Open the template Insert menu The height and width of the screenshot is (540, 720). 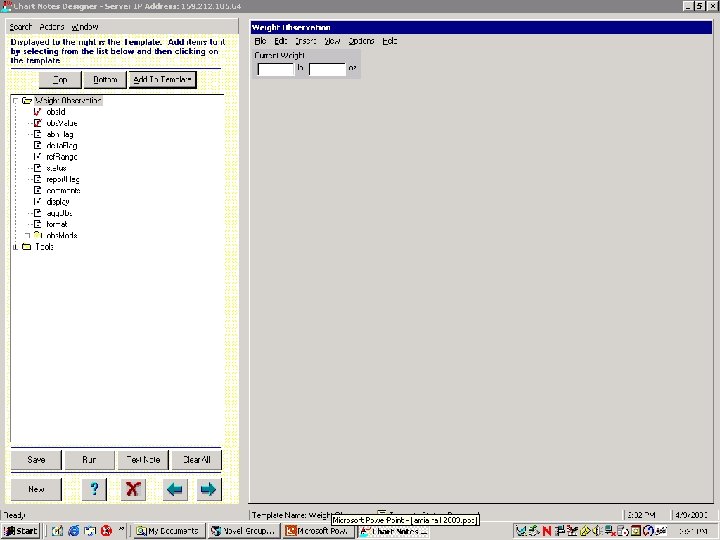305,41
